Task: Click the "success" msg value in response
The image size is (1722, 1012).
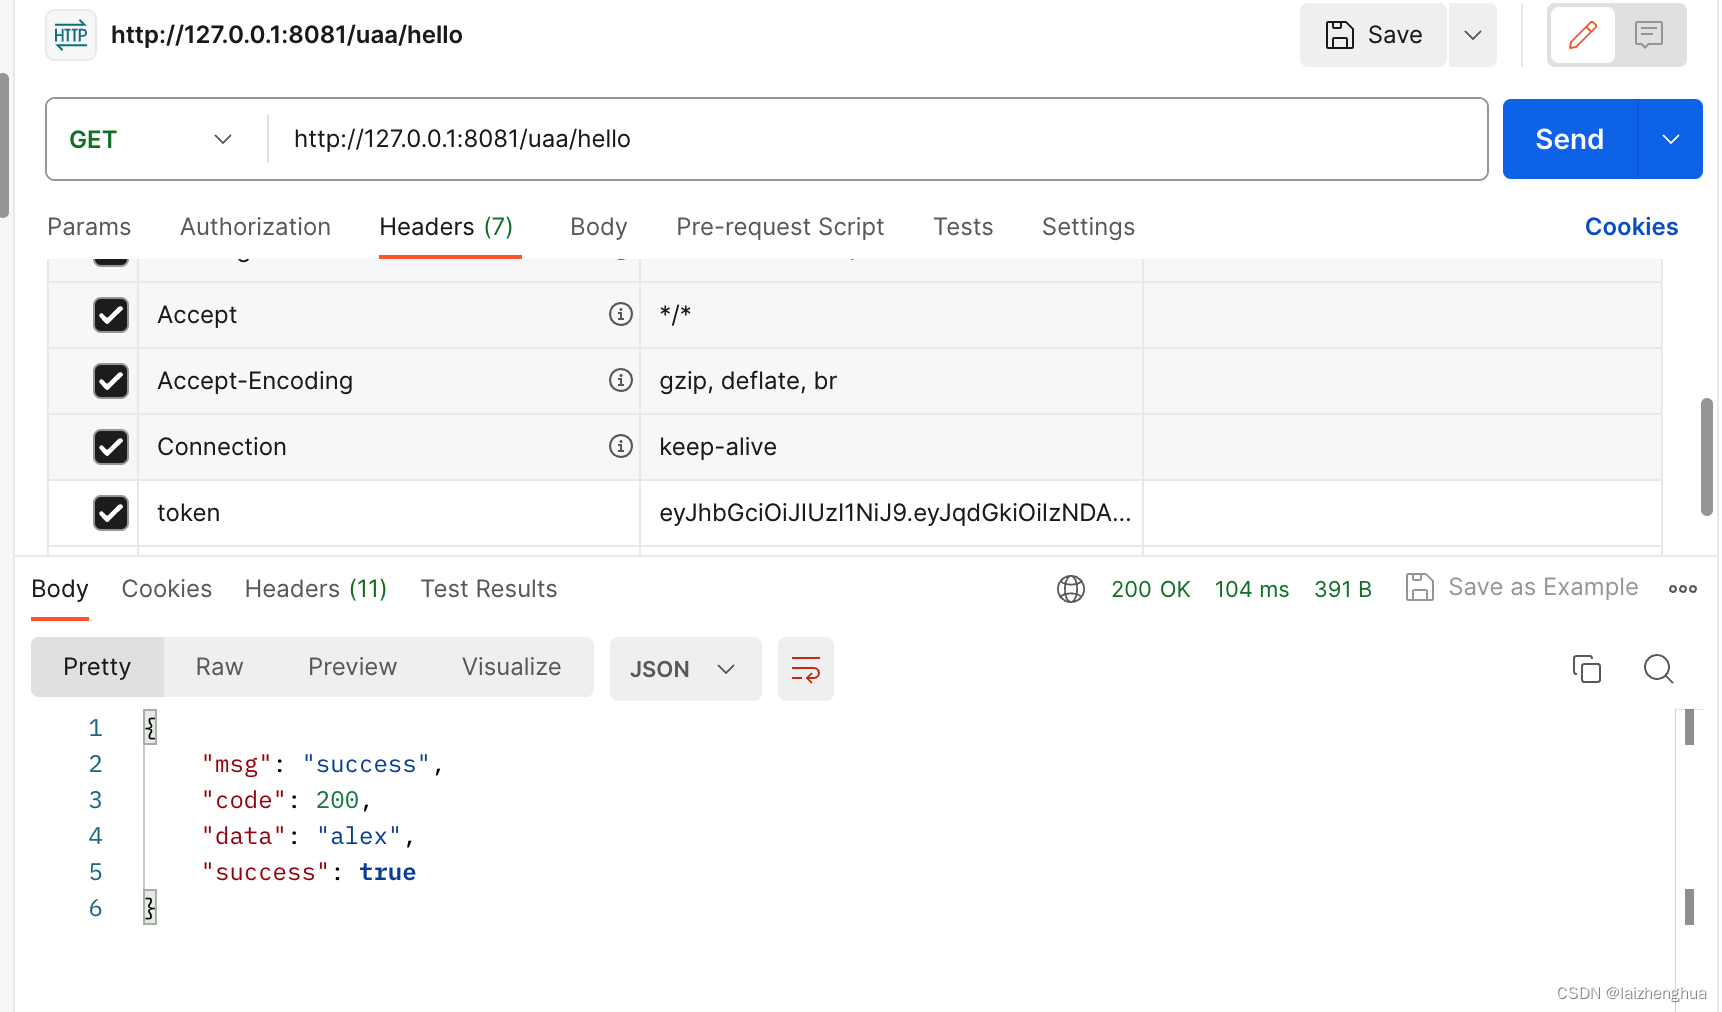Action: point(366,764)
